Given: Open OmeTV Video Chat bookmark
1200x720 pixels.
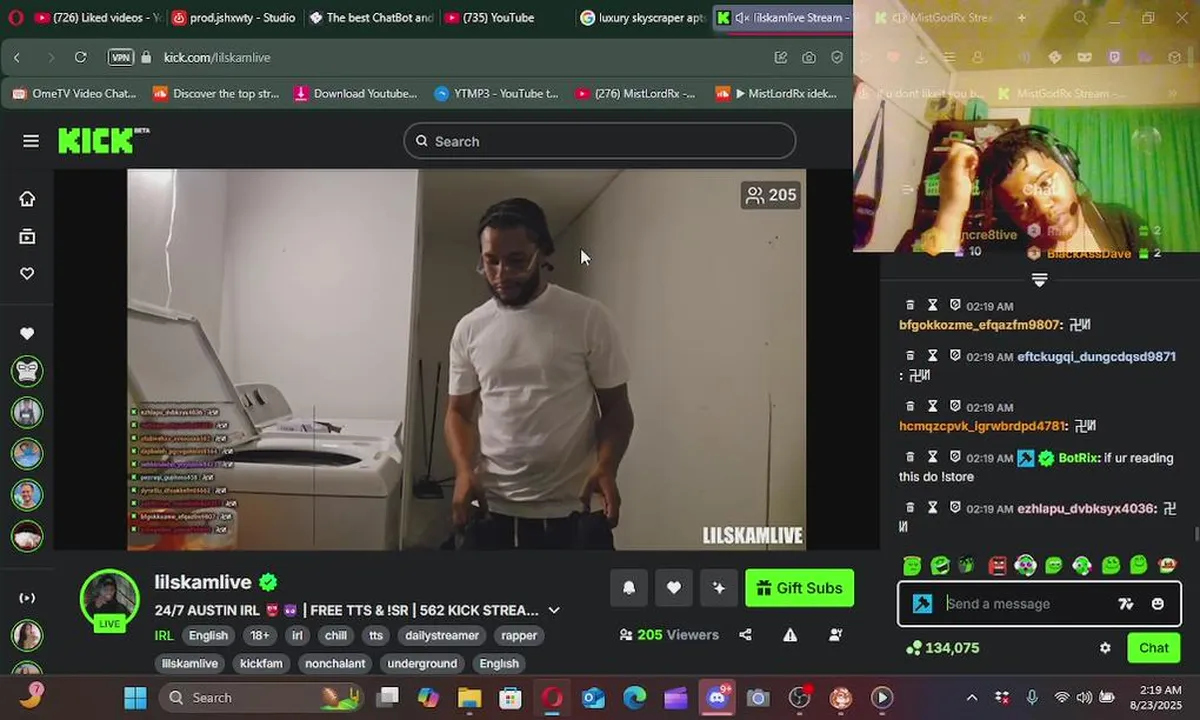Looking at the screenshot, I should tap(73, 94).
